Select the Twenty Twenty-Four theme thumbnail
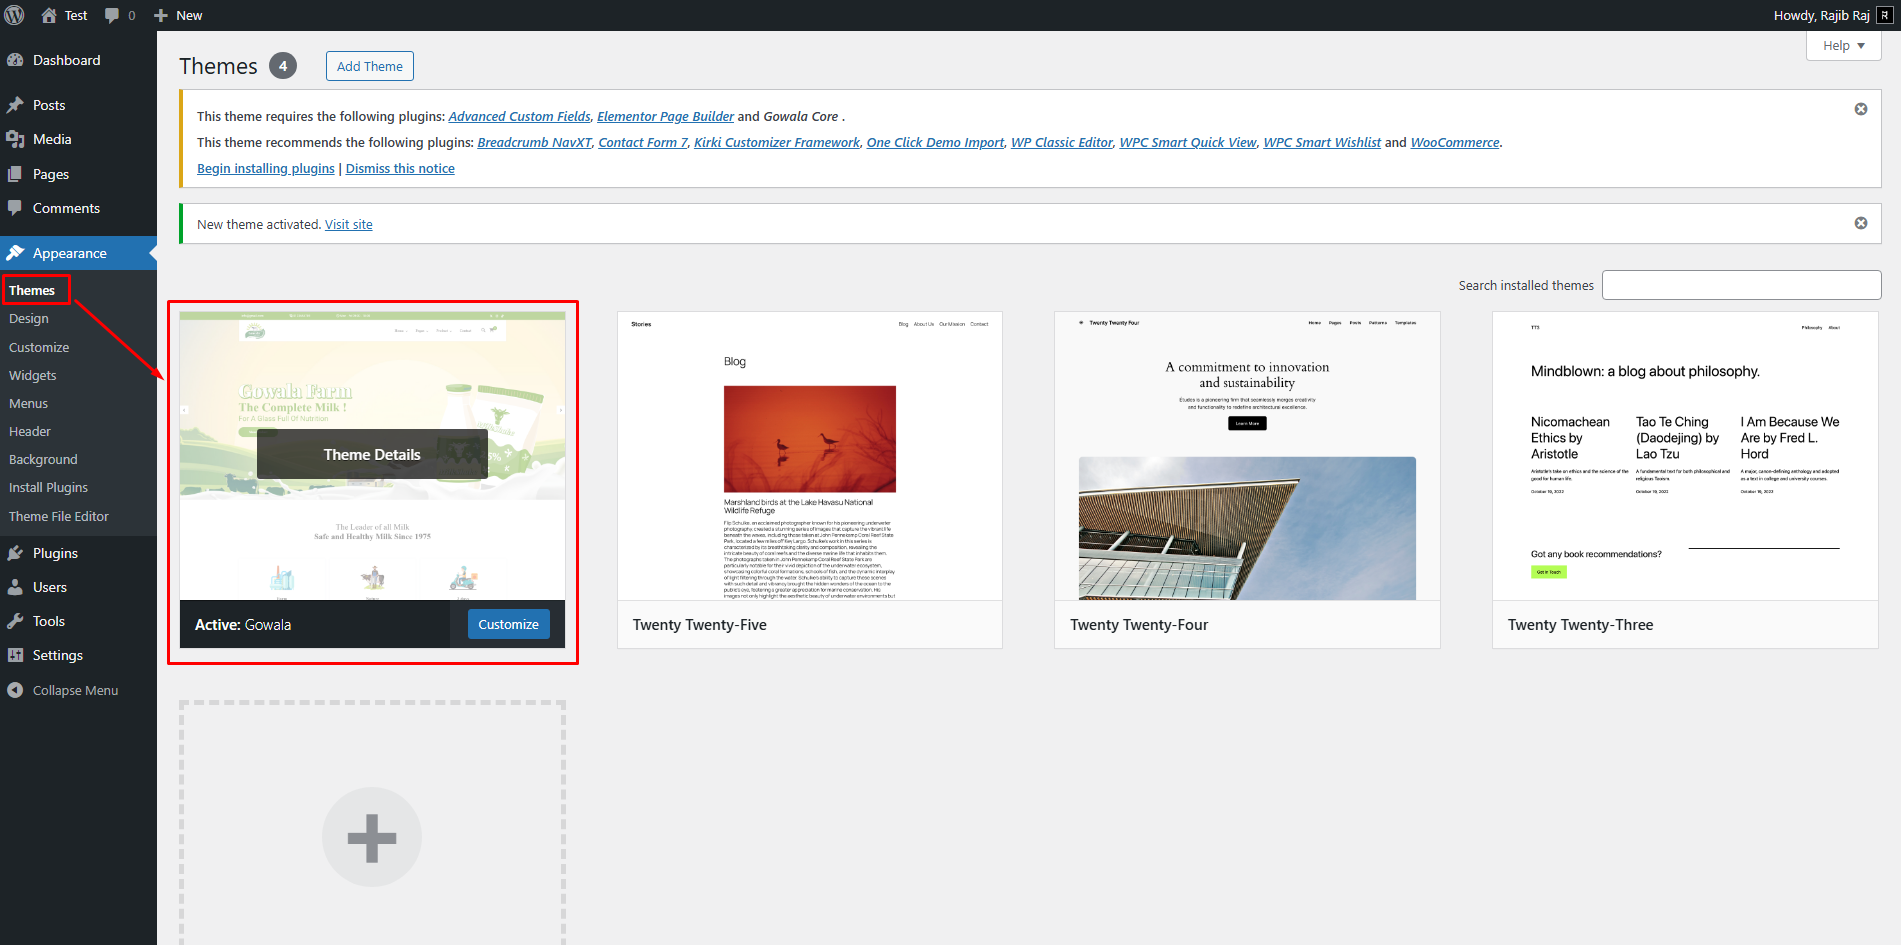 [1246, 456]
